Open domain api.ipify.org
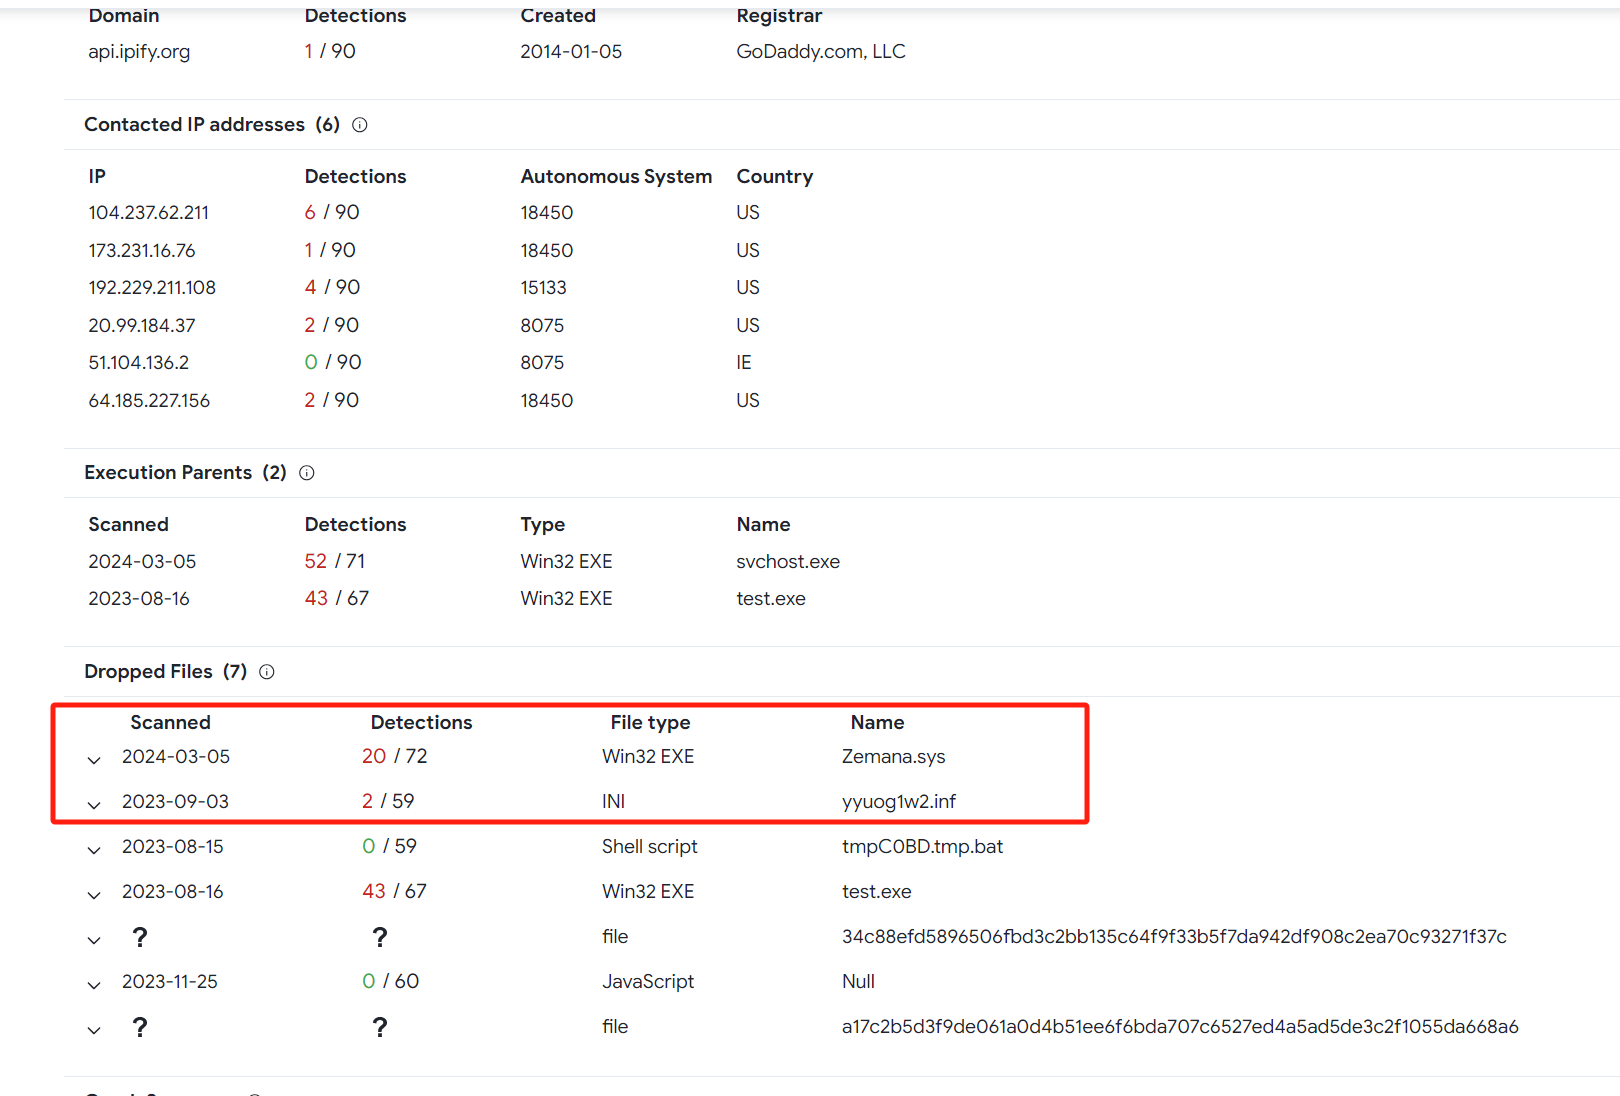 [139, 52]
